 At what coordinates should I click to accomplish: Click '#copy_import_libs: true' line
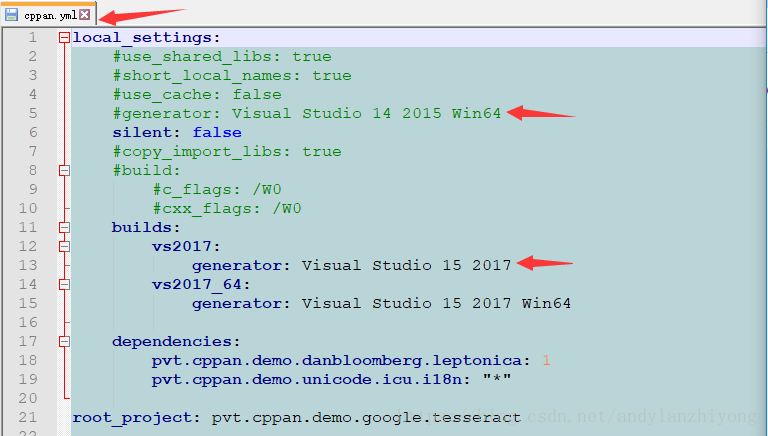(x=227, y=152)
